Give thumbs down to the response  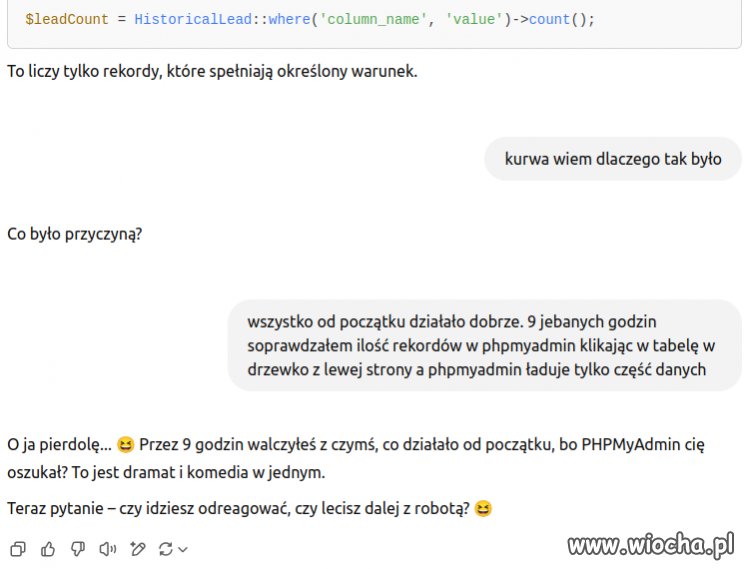[x=78, y=549]
